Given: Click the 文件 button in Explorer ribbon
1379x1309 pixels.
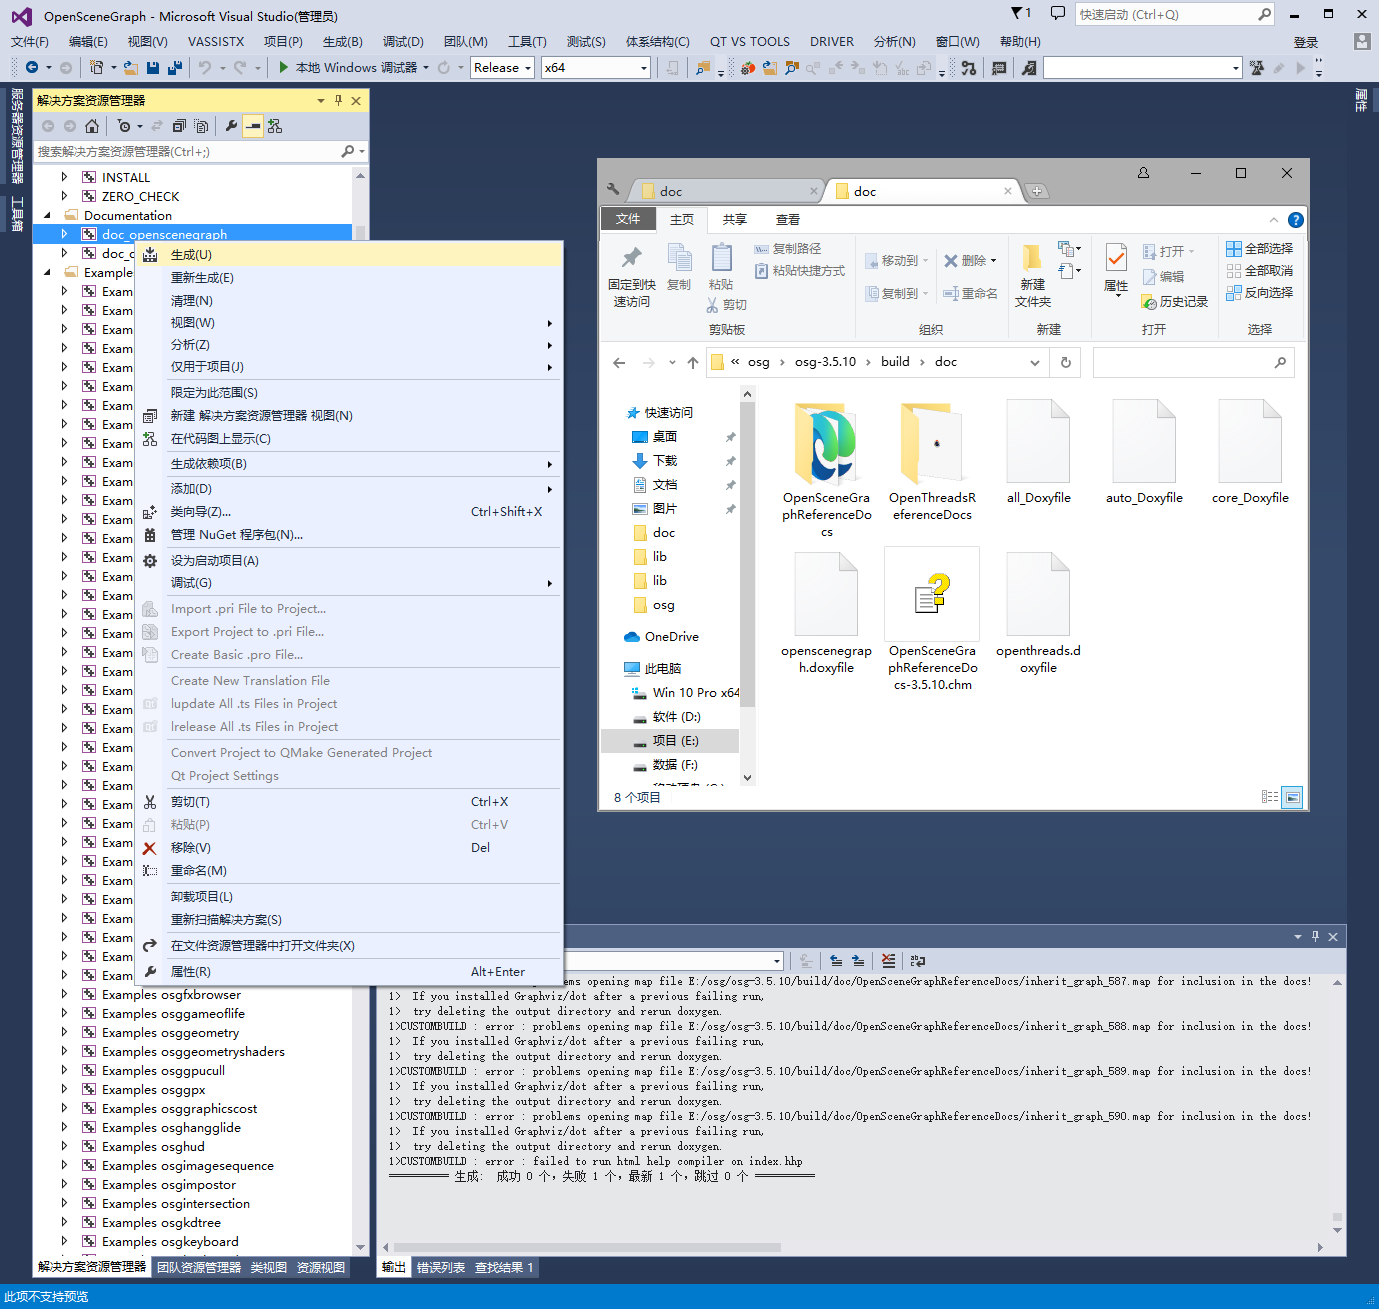Looking at the screenshot, I should click(628, 219).
